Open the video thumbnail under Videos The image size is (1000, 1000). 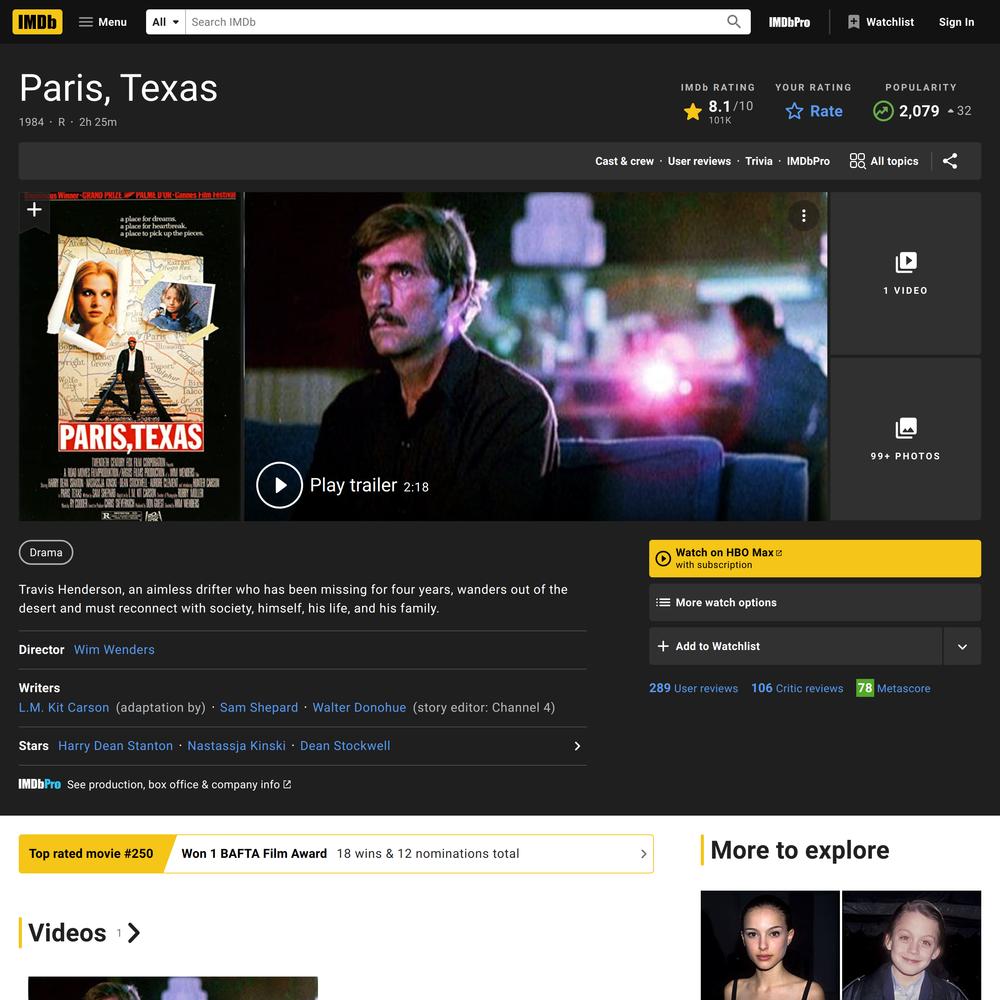(173, 988)
